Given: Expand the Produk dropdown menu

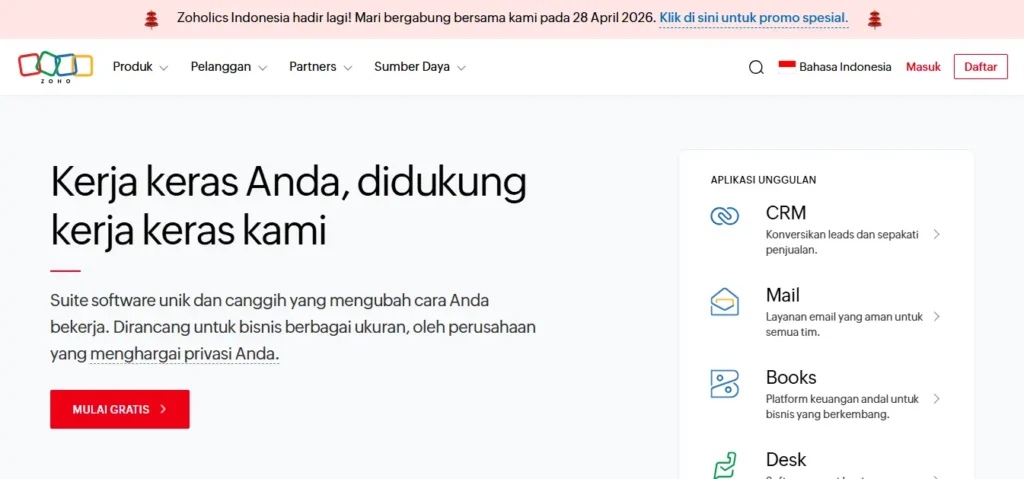Looking at the screenshot, I should click(x=140, y=67).
